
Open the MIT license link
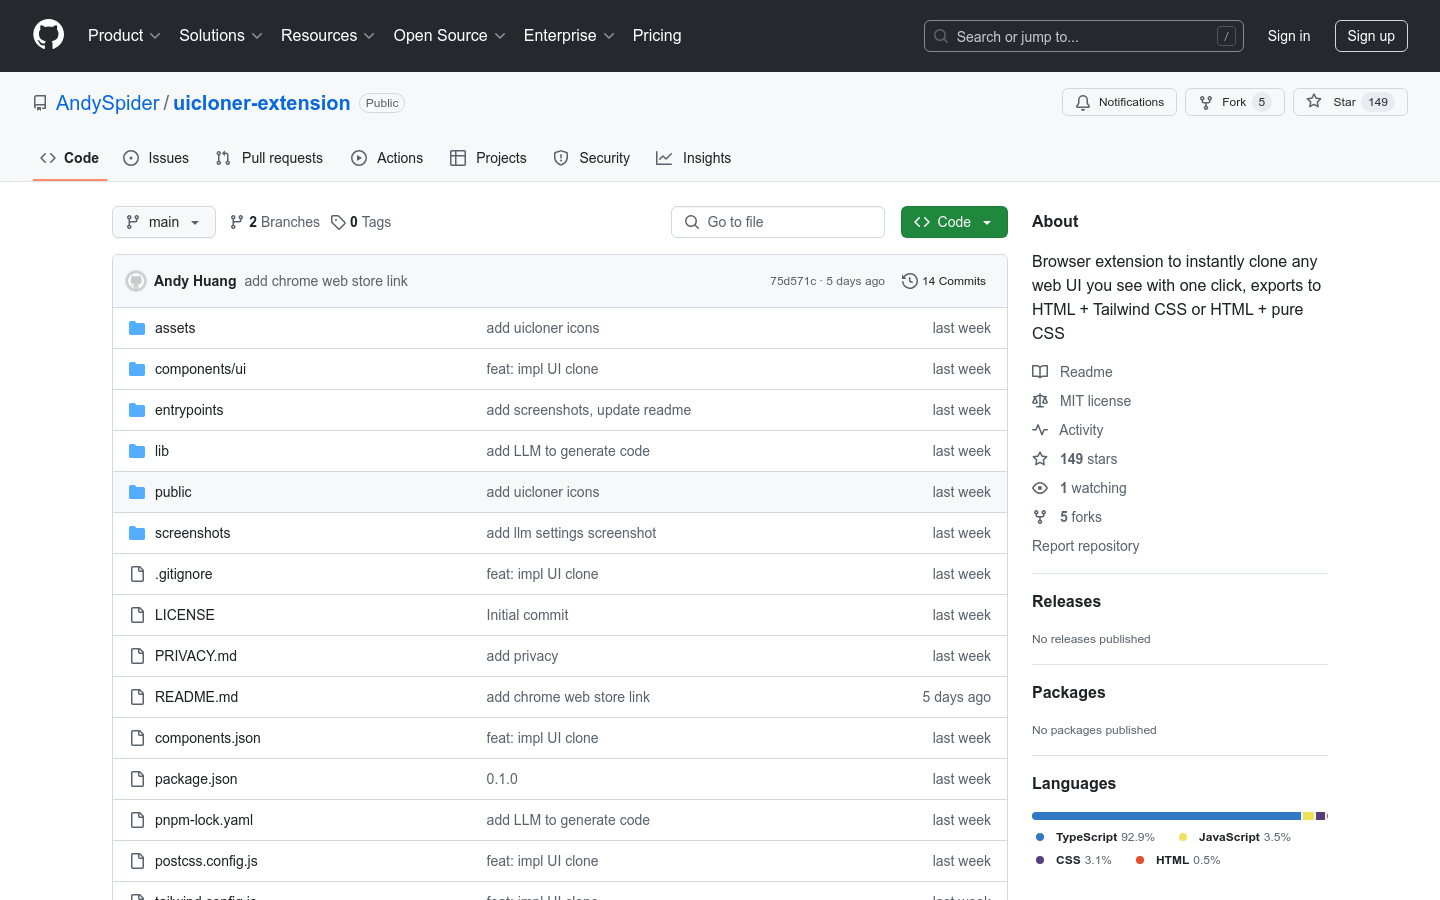(x=1082, y=401)
